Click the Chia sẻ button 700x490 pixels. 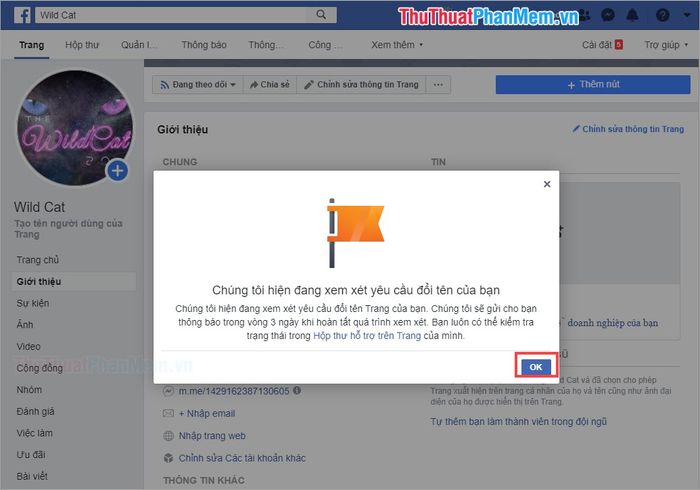coord(270,84)
